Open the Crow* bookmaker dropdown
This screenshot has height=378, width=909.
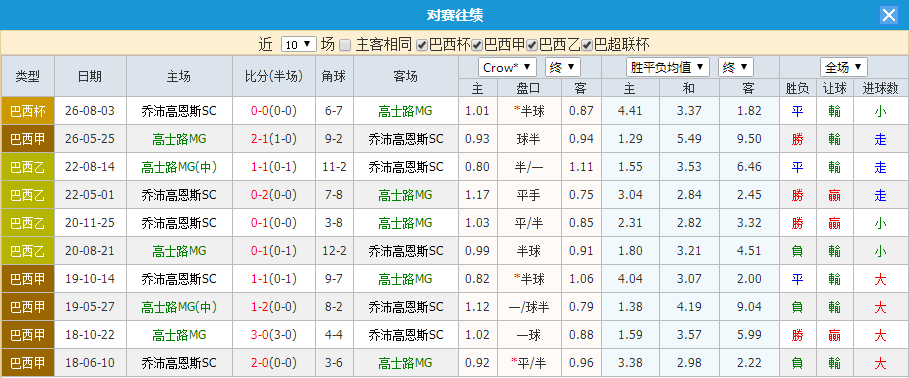coord(507,67)
